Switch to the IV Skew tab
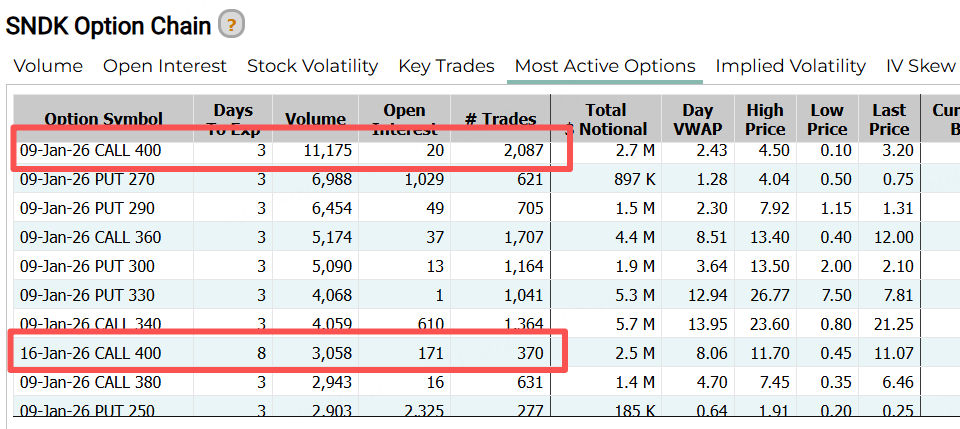Screen dimensions: 960x429 (x=920, y=66)
